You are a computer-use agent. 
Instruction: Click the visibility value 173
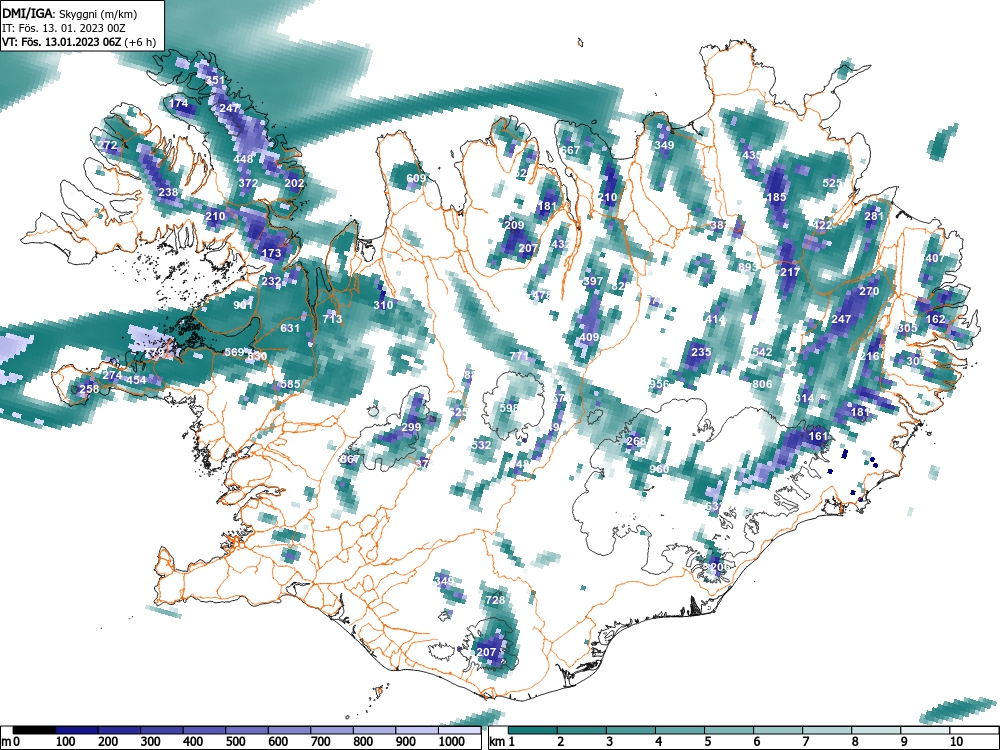(272, 253)
